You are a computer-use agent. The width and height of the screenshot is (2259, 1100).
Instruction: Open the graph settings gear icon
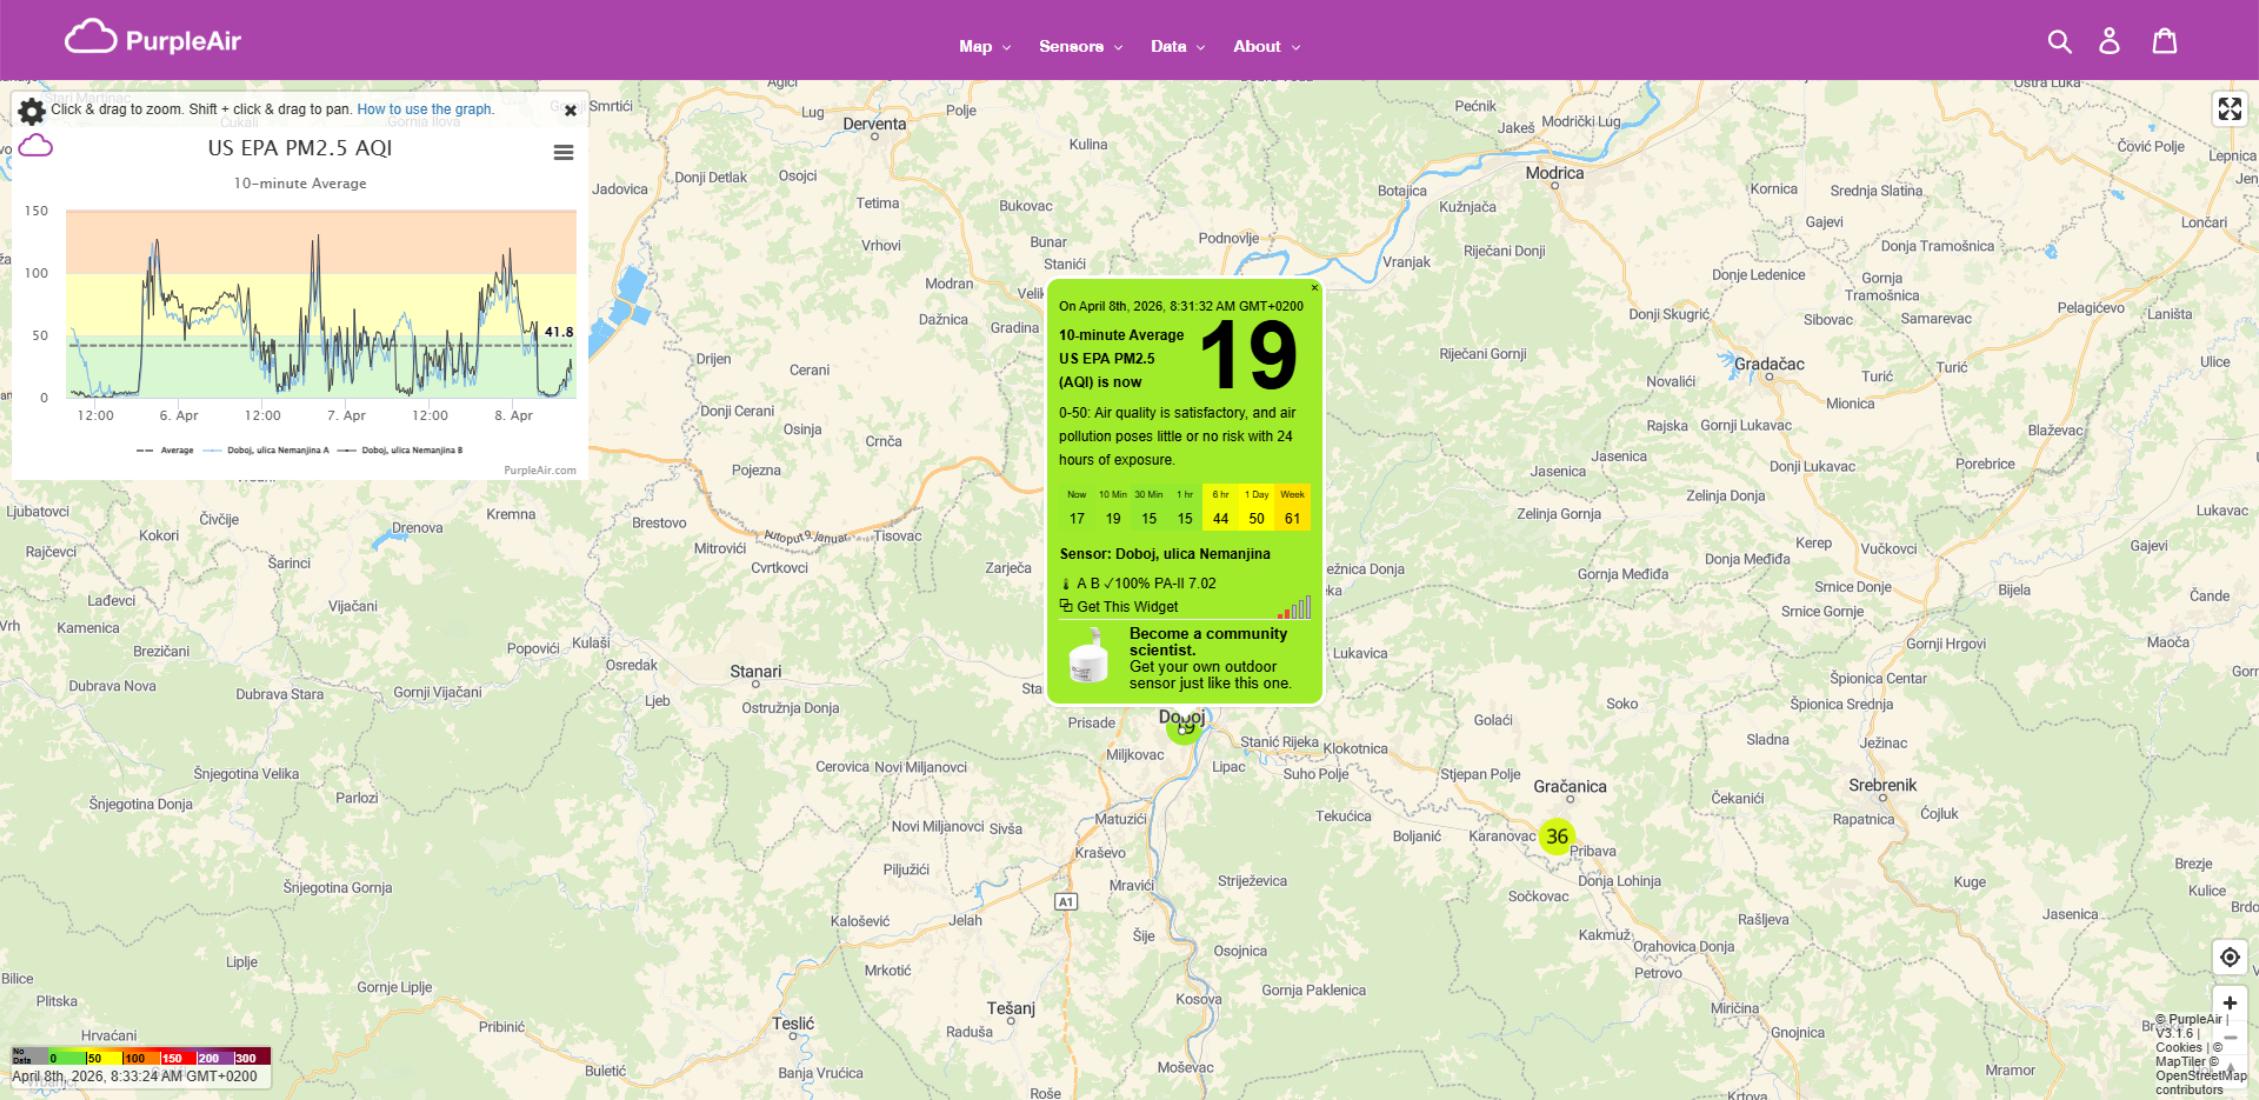click(x=31, y=112)
